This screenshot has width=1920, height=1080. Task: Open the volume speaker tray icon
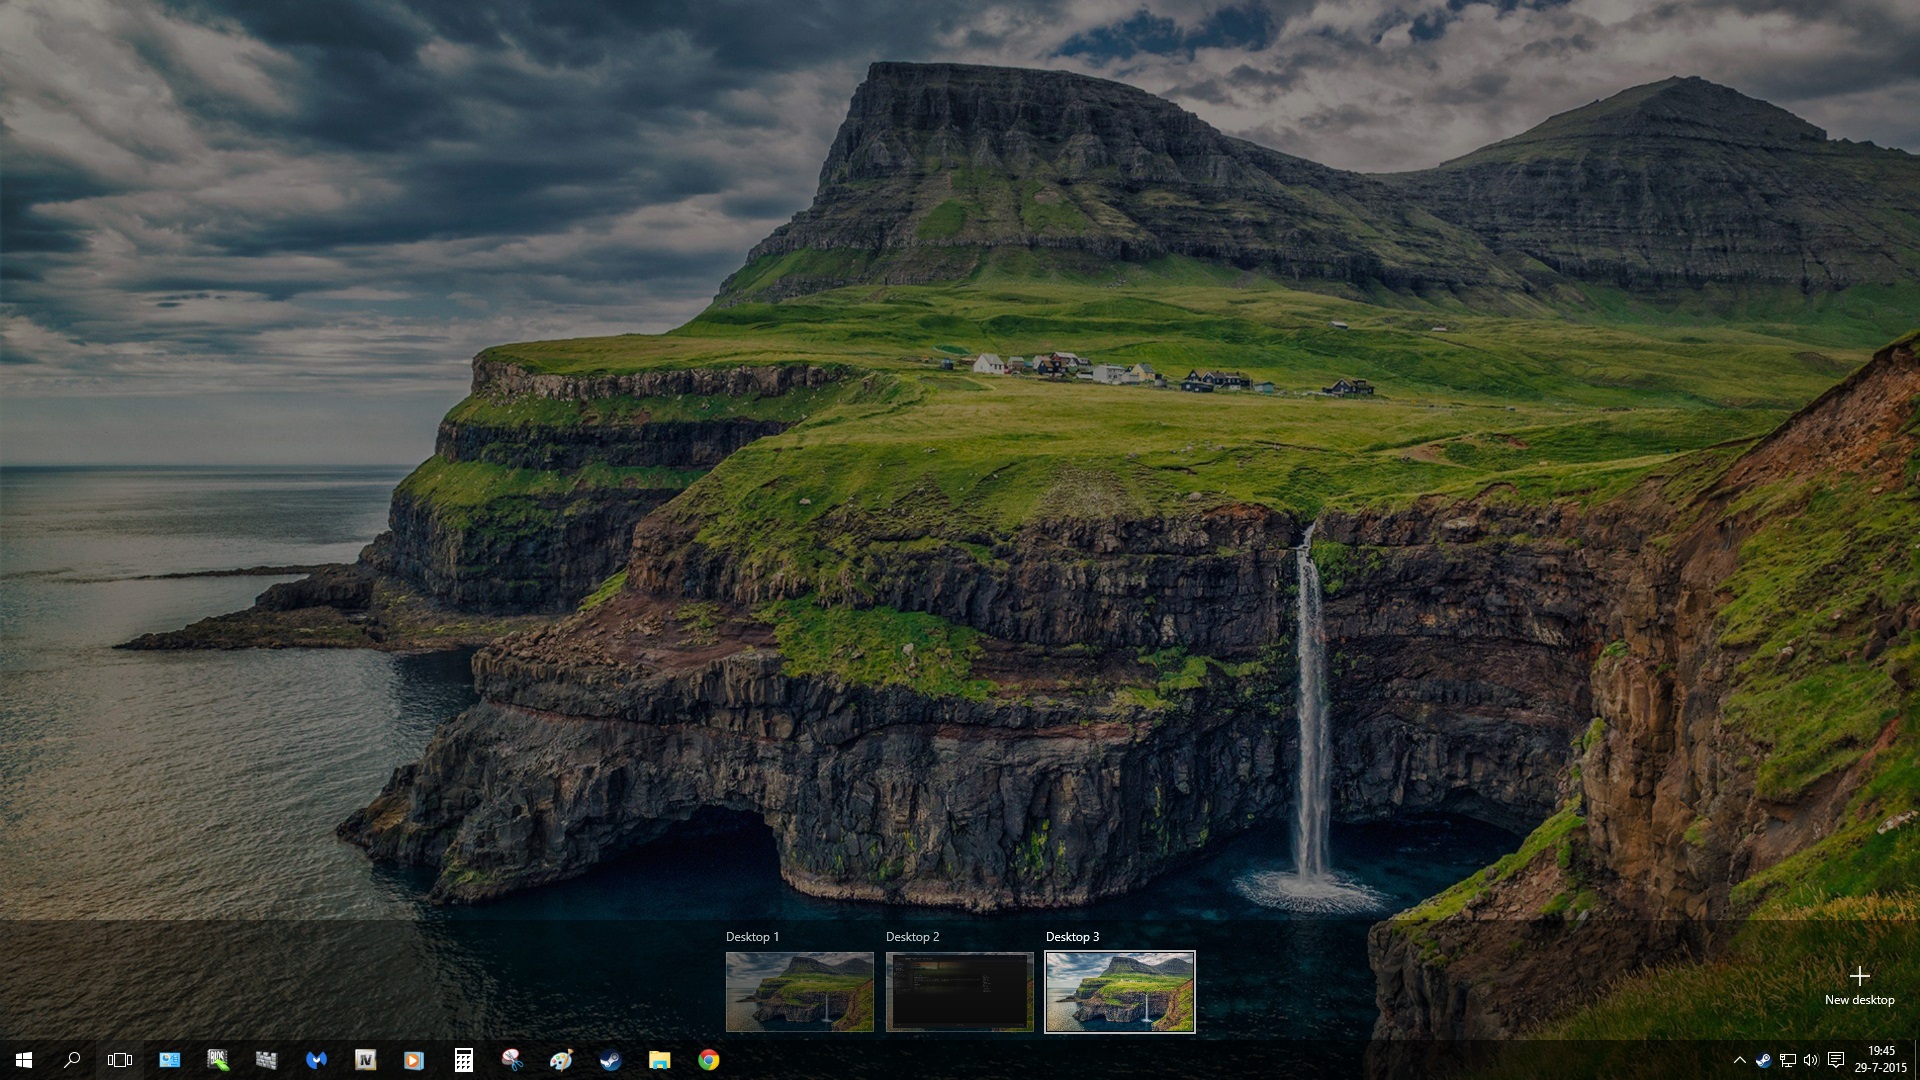pyautogui.click(x=1811, y=1060)
